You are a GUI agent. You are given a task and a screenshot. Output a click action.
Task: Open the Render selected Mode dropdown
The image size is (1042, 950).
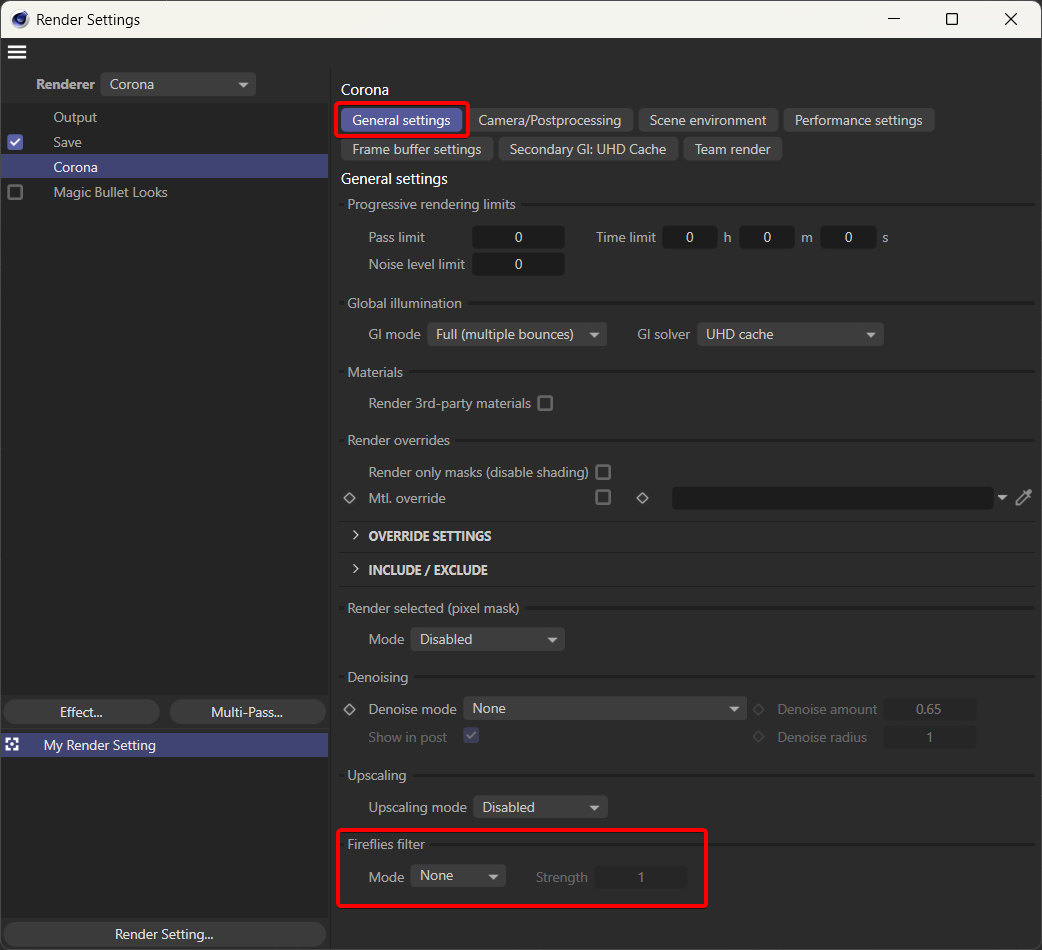point(488,639)
